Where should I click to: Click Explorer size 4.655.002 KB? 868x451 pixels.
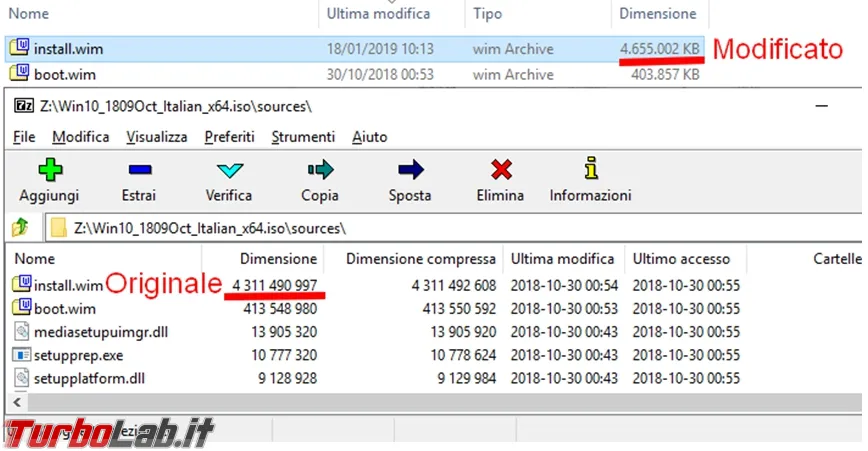coord(660,49)
